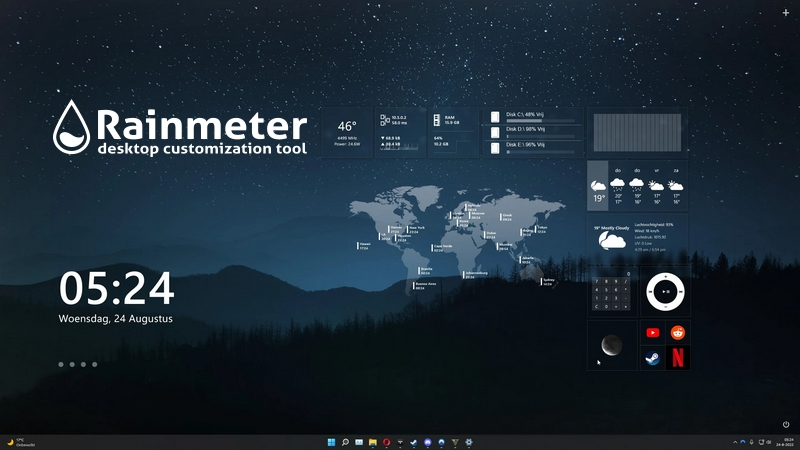Open File Explorer from the taskbar
The width and height of the screenshot is (800, 450).
pyautogui.click(x=372, y=442)
